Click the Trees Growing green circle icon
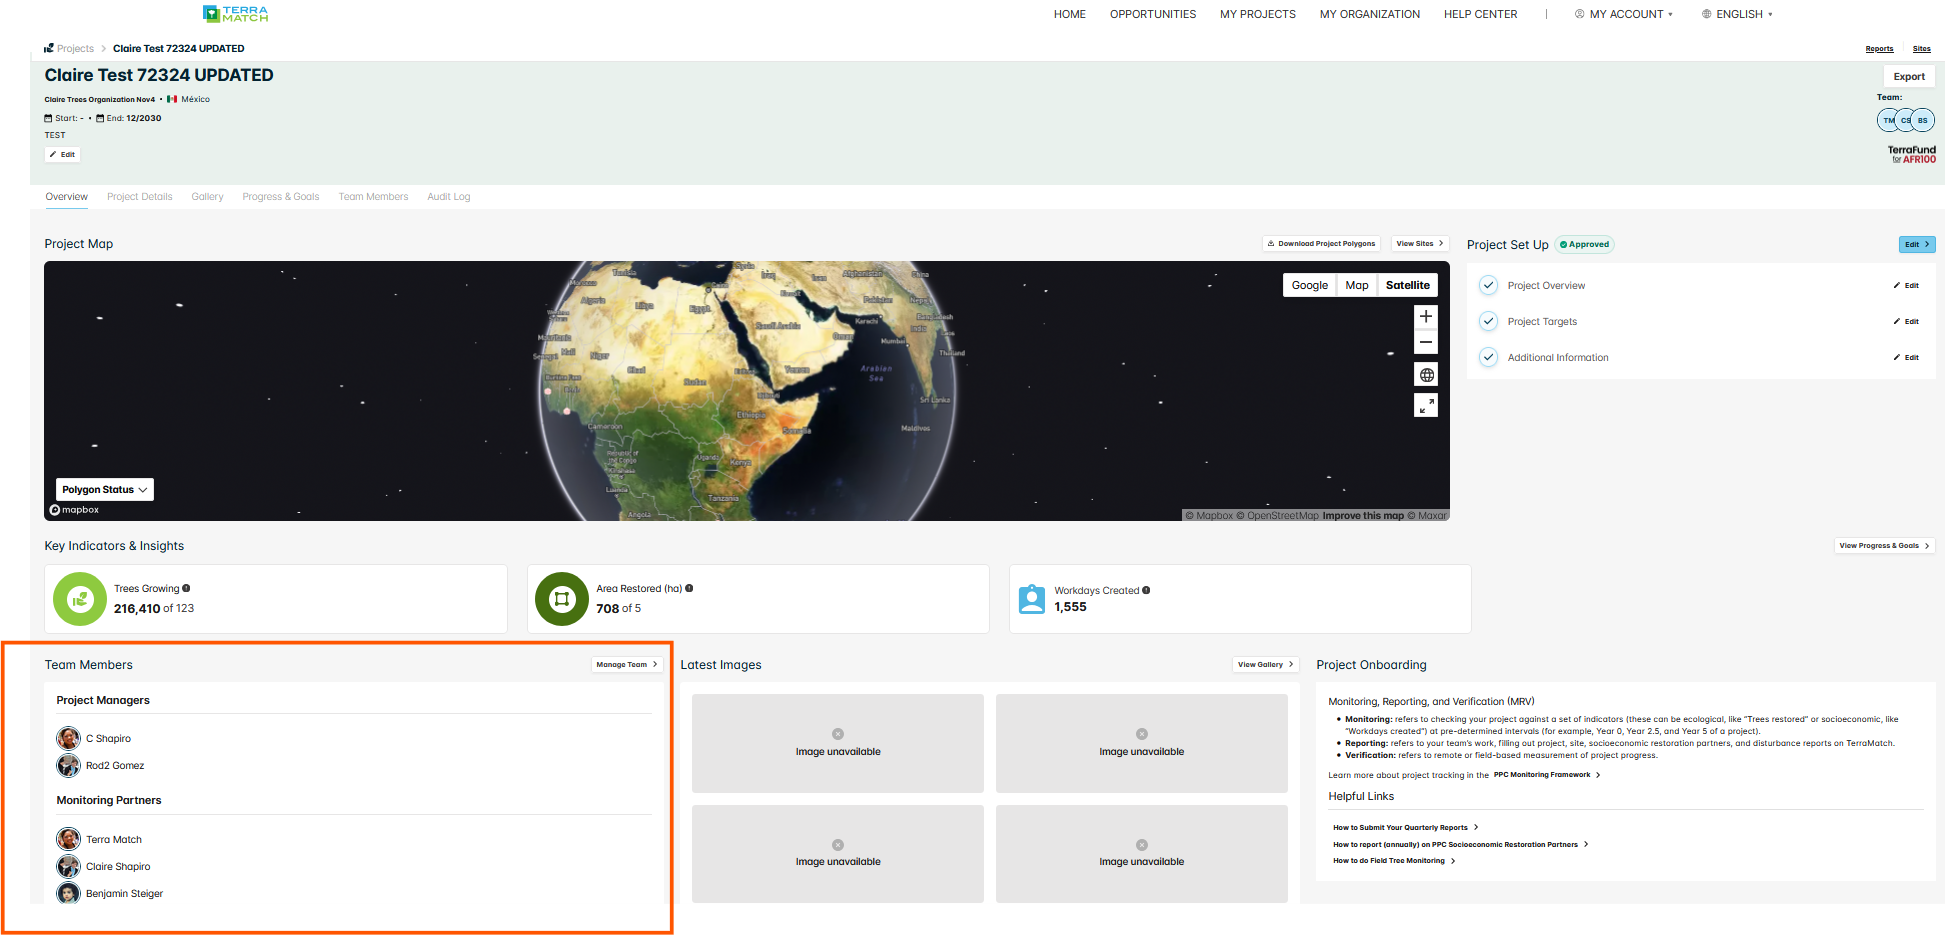The width and height of the screenshot is (1945, 935). [x=80, y=599]
